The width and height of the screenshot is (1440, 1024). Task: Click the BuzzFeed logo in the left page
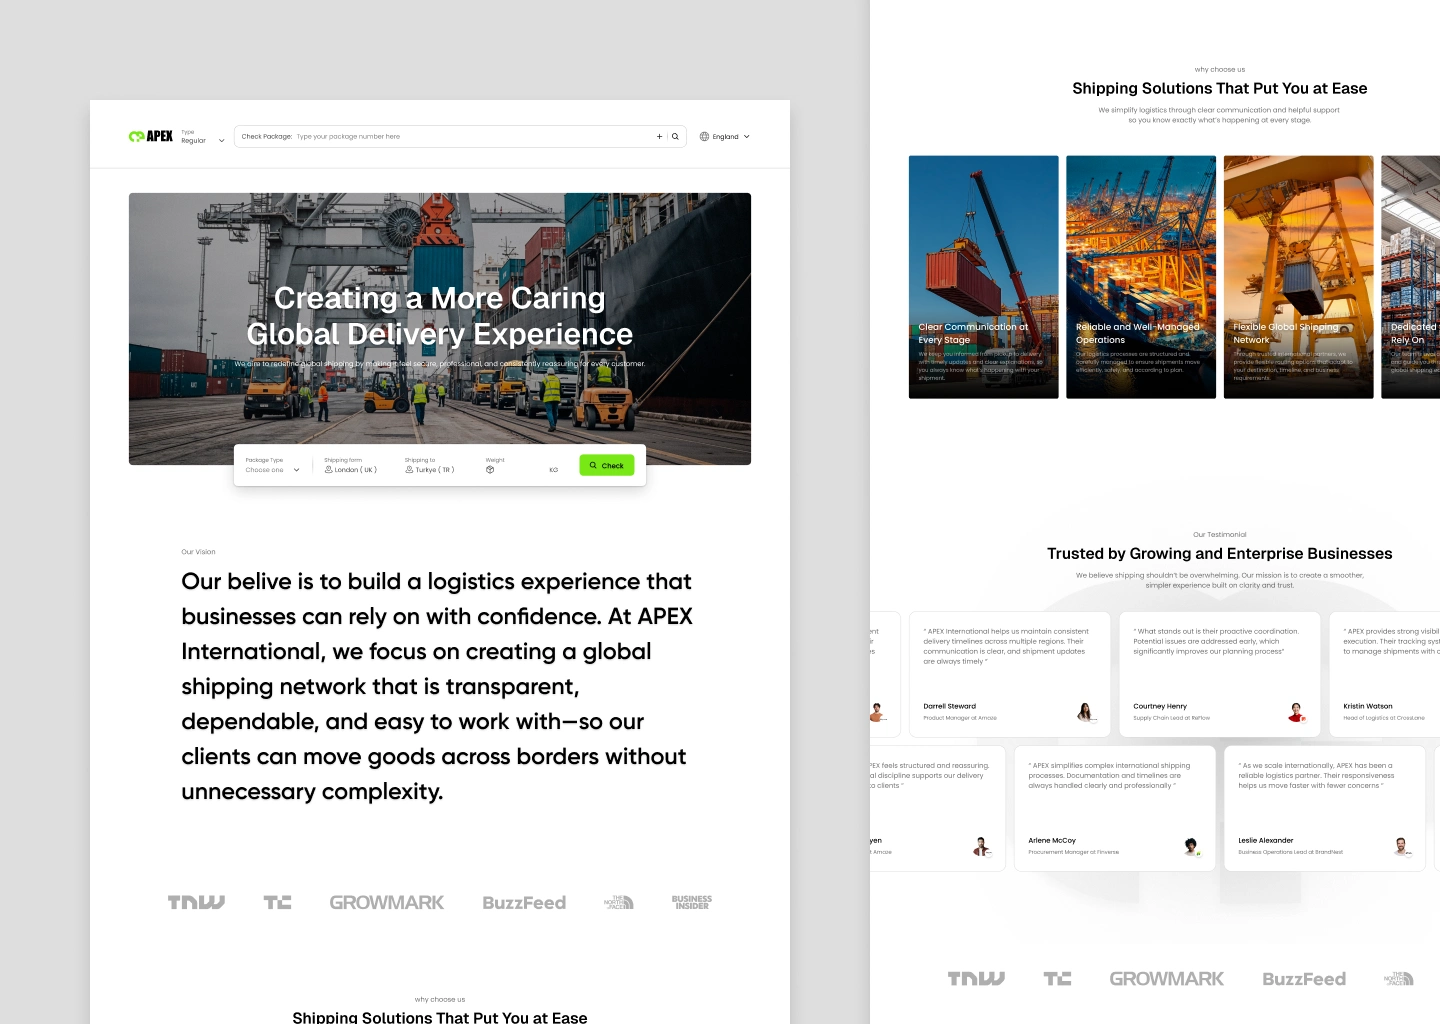(x=524, y=903)
